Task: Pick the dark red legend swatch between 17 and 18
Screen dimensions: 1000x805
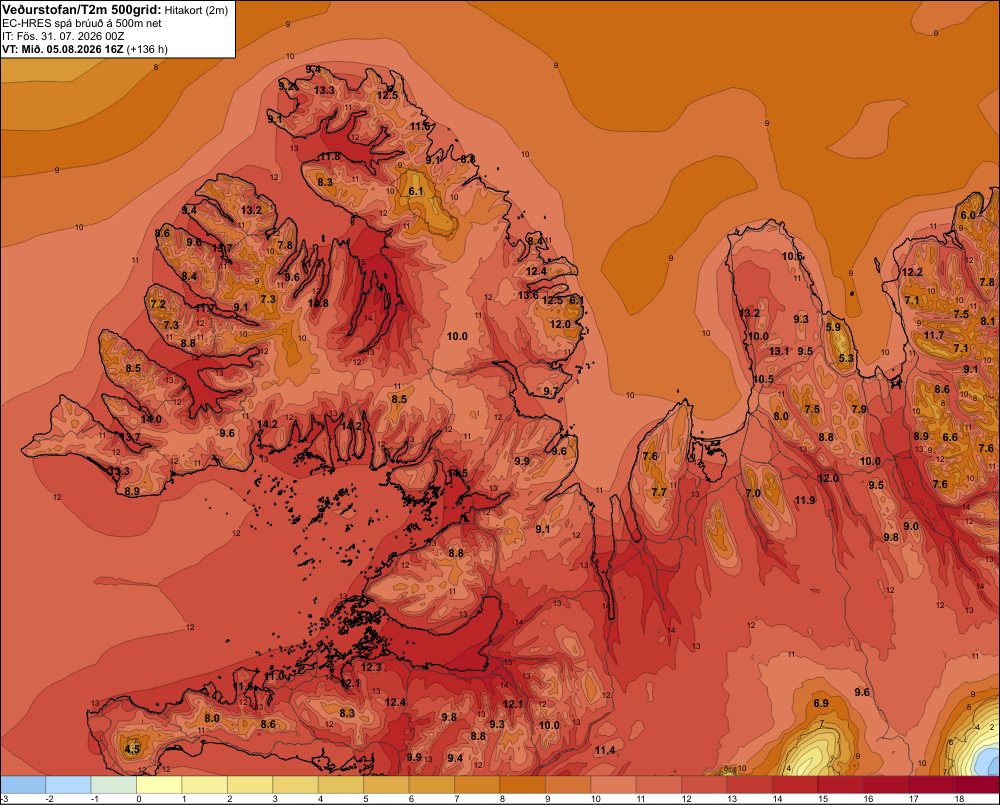Action: (x=931, y=785)
